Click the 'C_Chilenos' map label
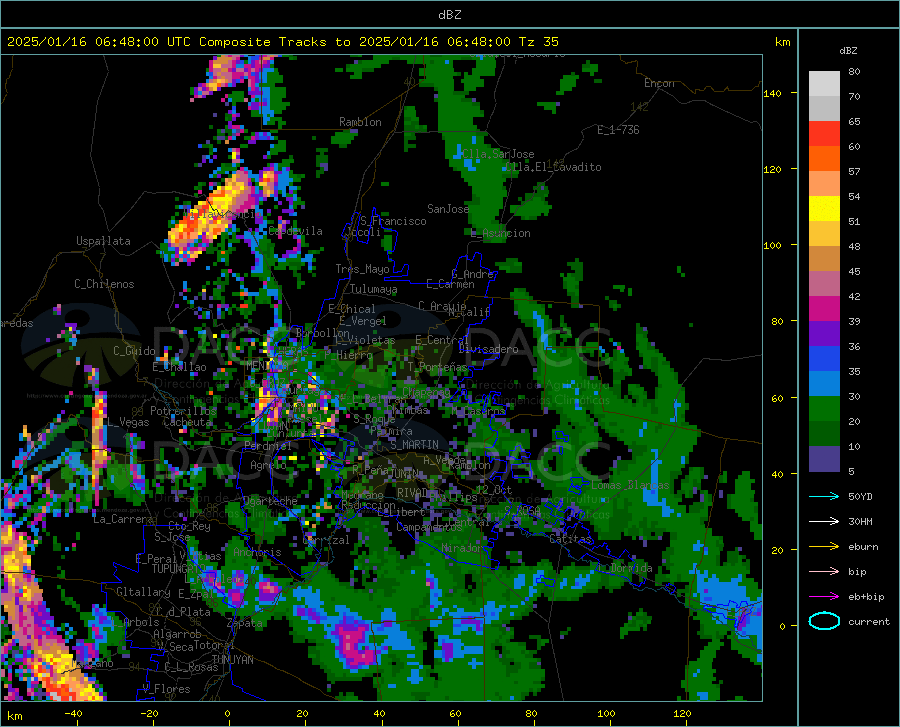The height and width of the screenshot is (727, 900). [x=104, y=284]
